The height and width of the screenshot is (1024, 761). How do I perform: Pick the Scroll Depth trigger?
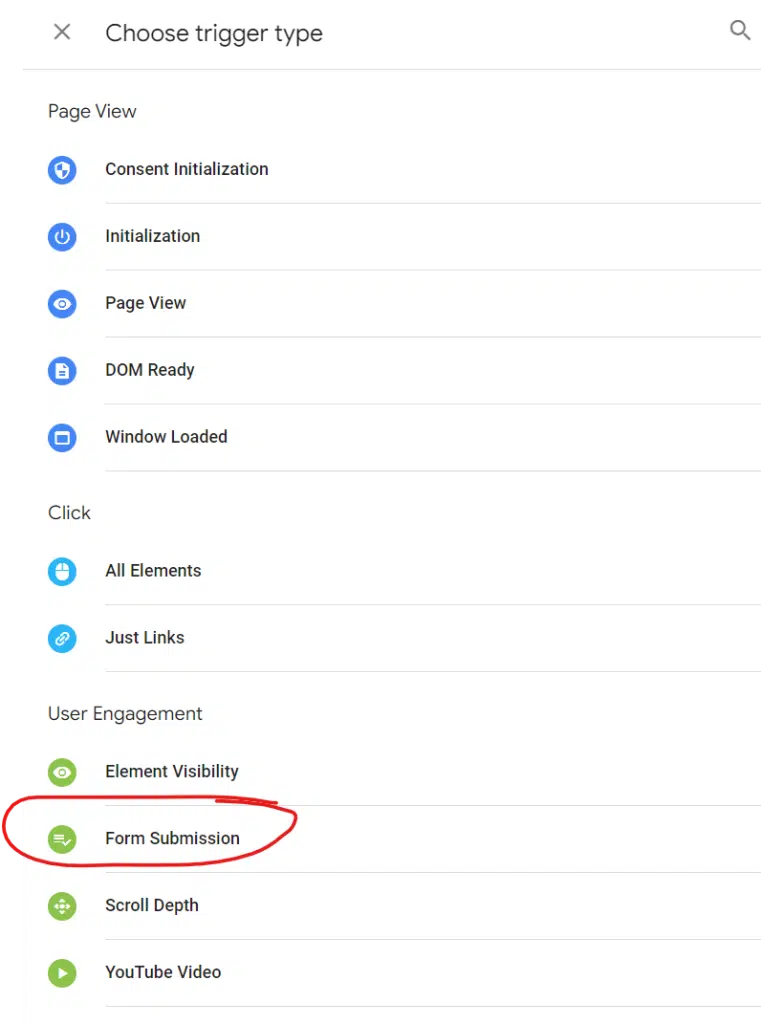(392, 906)
